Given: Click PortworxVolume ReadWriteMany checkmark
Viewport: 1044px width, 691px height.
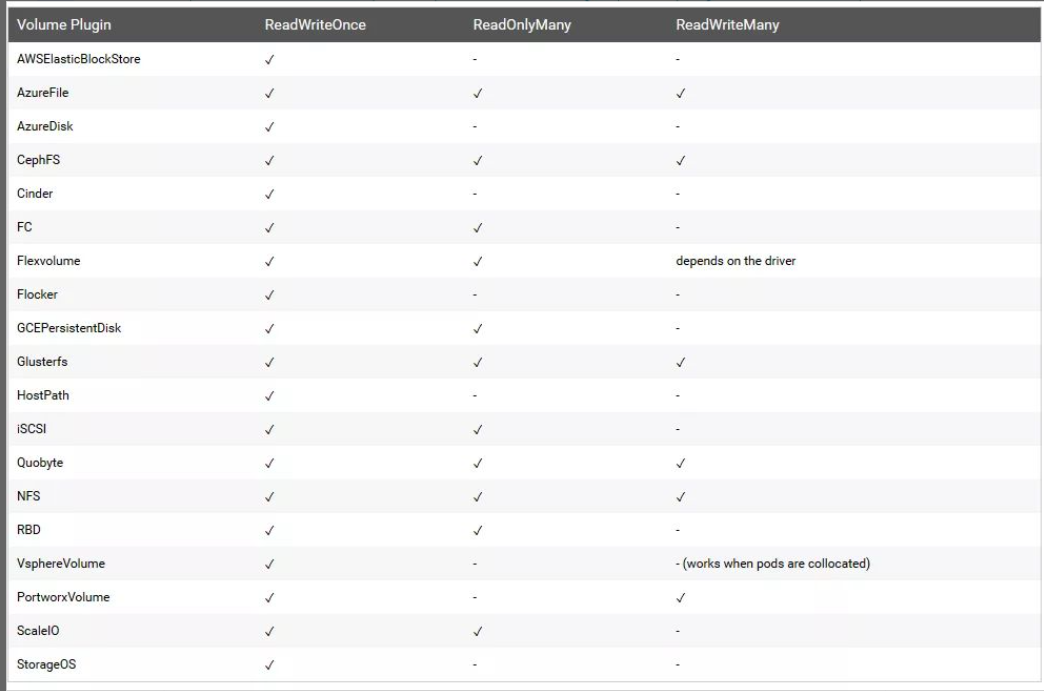Looking at the screenshot, I should point(680,598).
